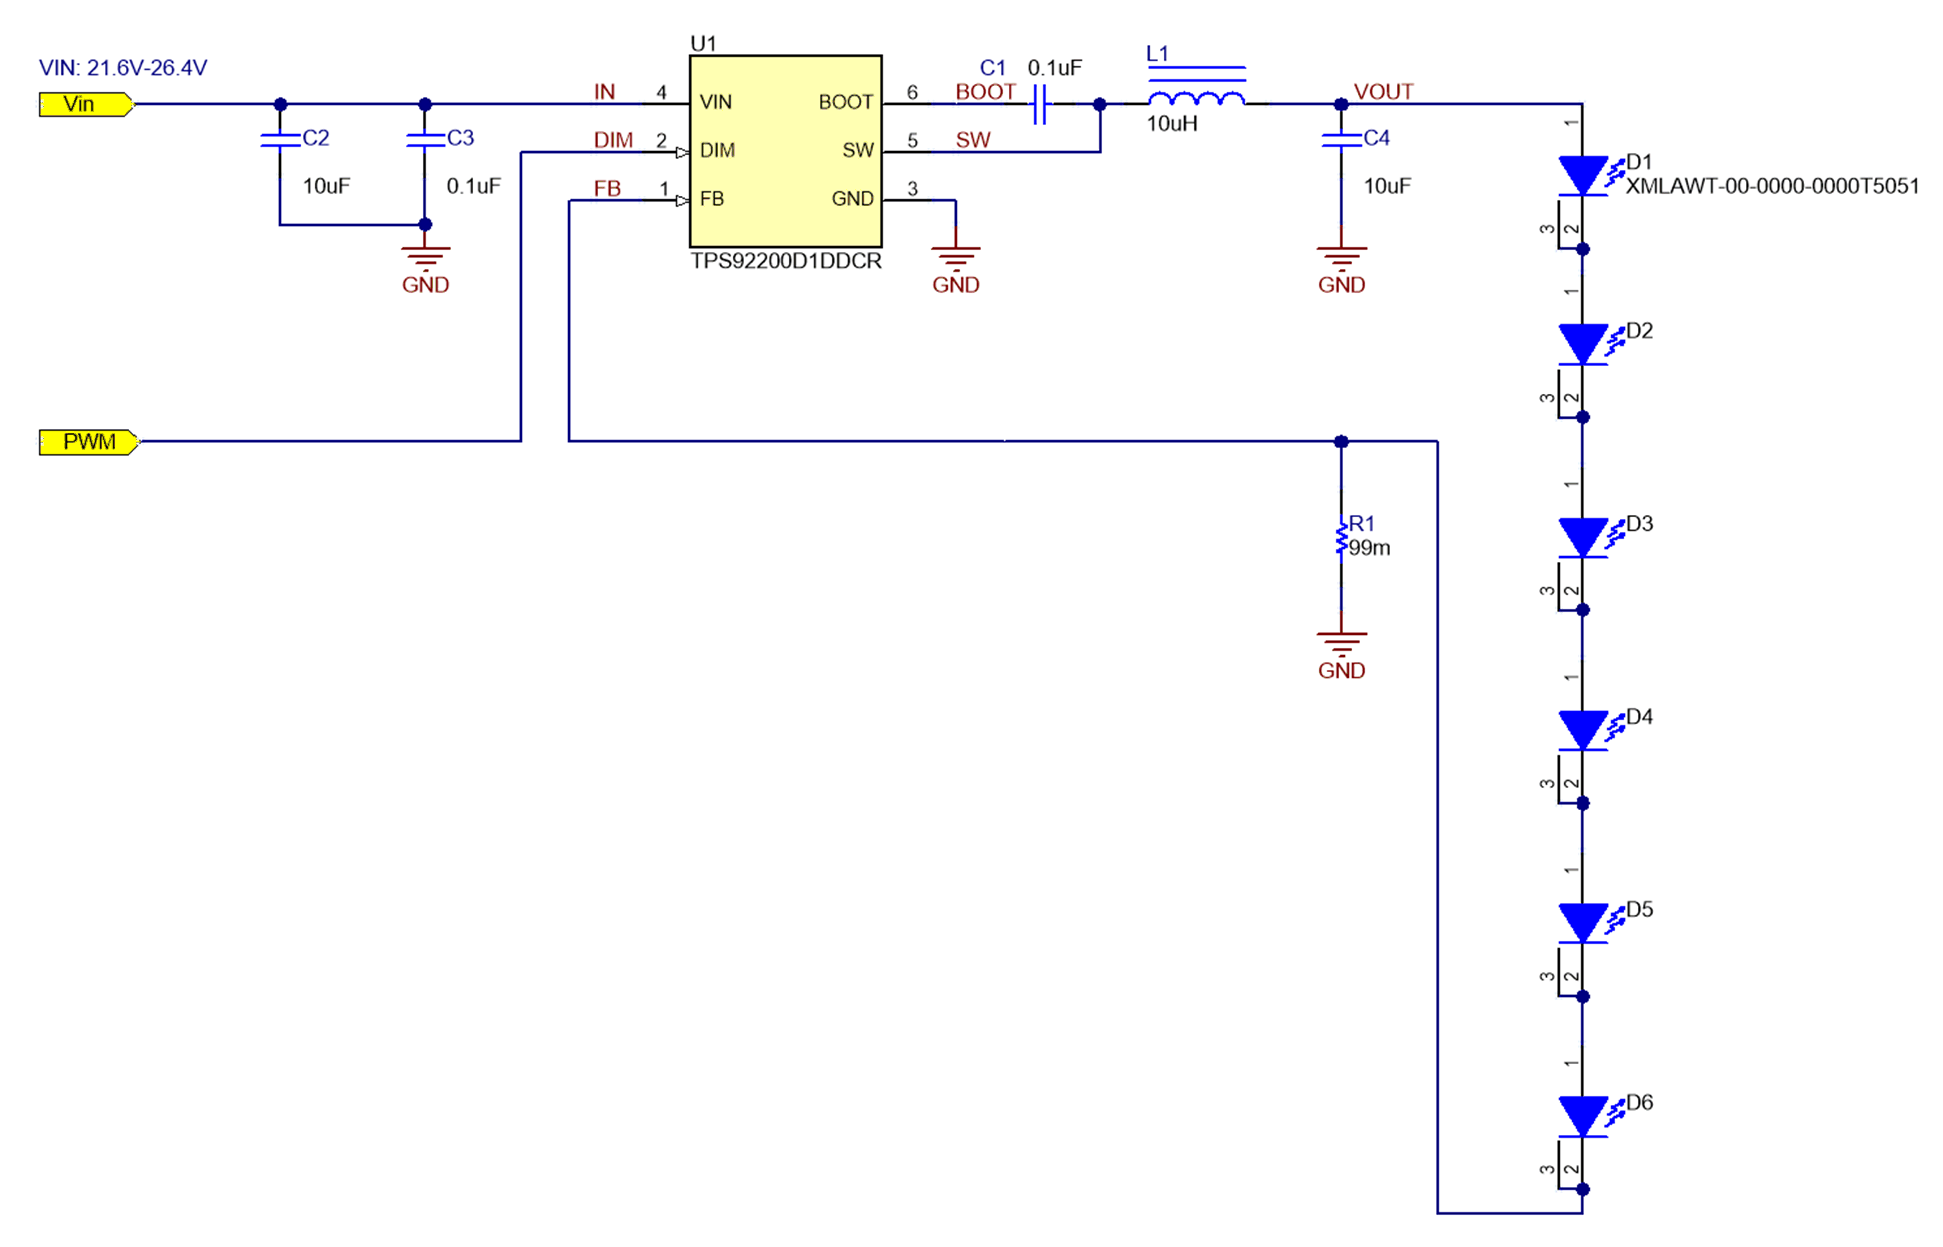Select the BOOT pin 6 on U1
The height and width of the screenshot is (1247, 1943).
point(905,101)
